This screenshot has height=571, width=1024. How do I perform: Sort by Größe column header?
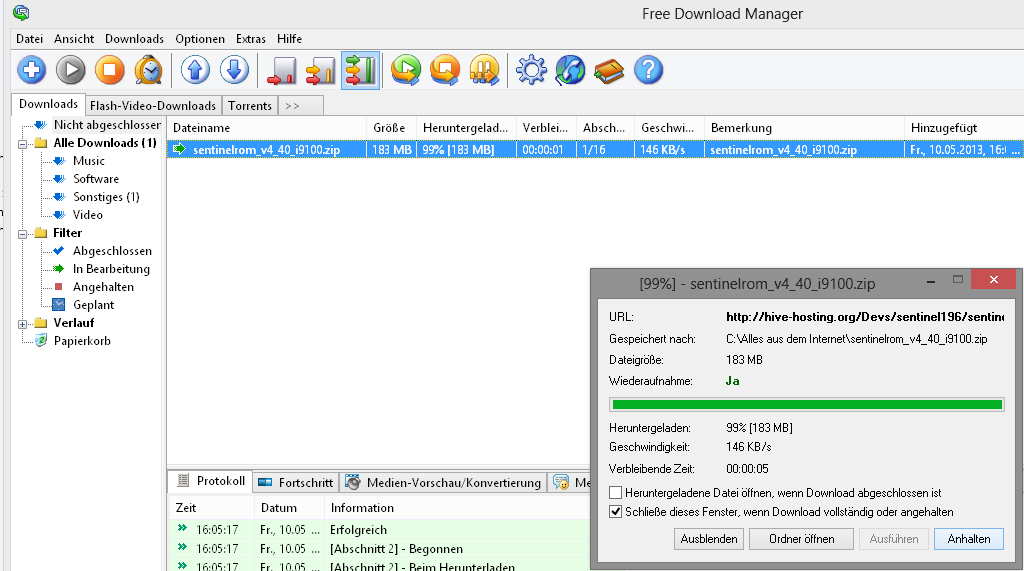(391, 128)
